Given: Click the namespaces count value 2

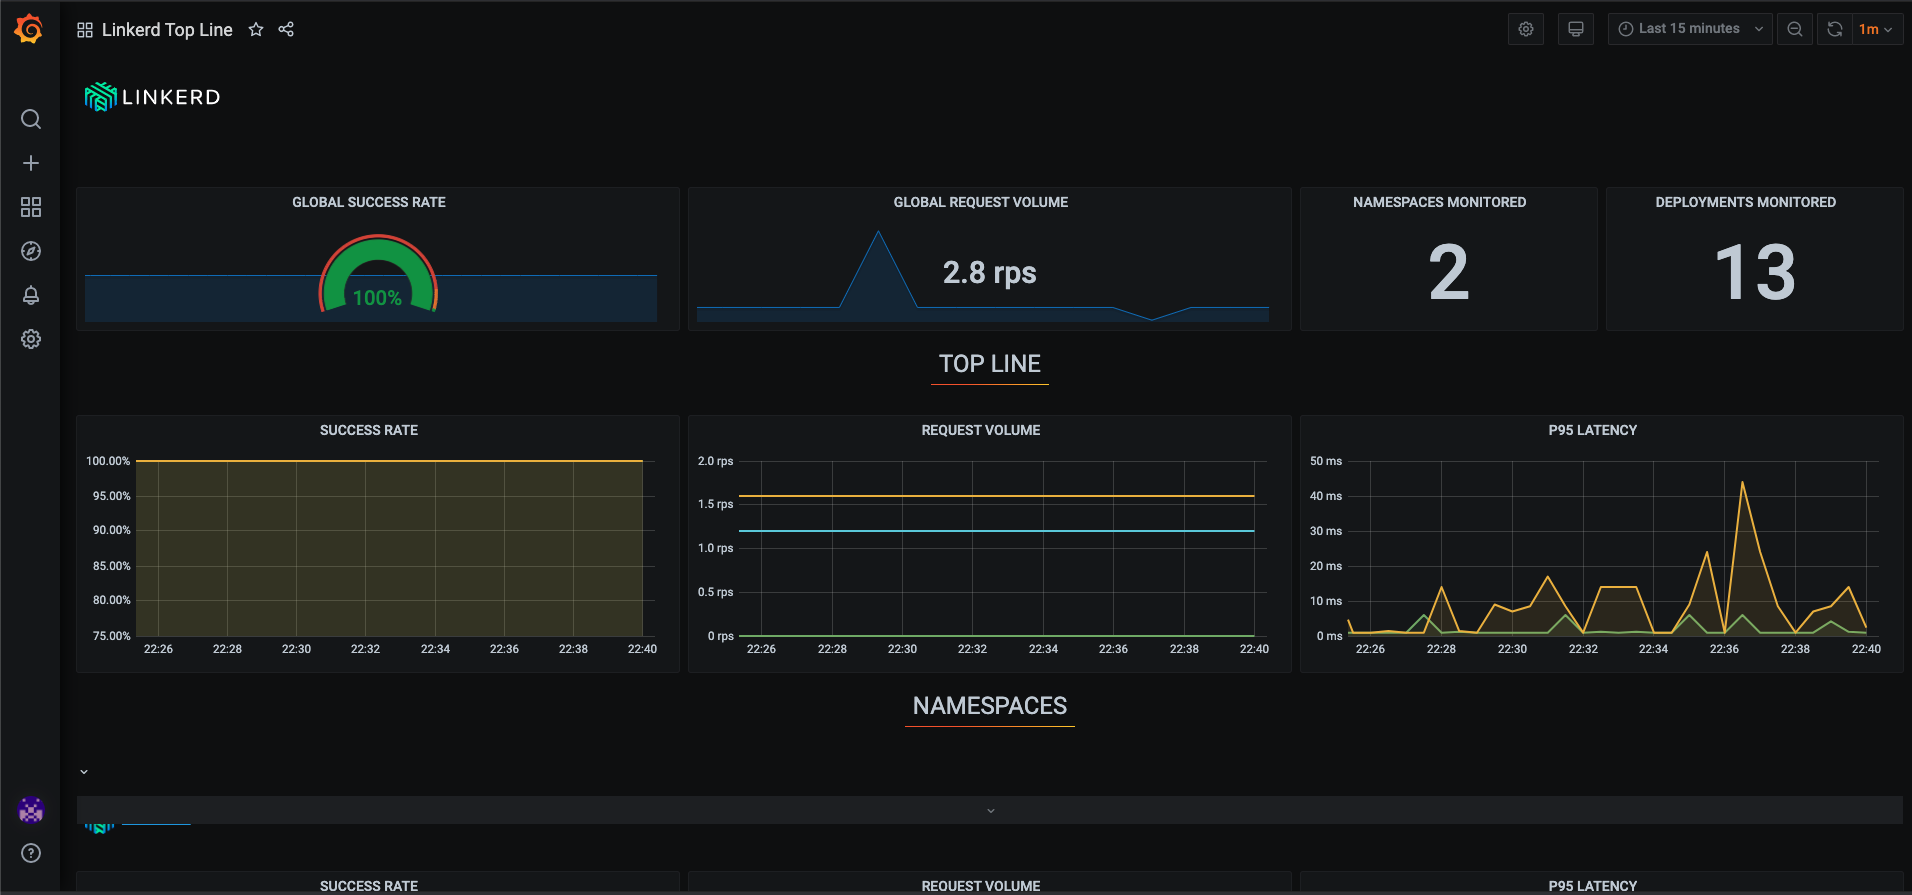Looking at the screenshot, I should tap(1449, 272).
